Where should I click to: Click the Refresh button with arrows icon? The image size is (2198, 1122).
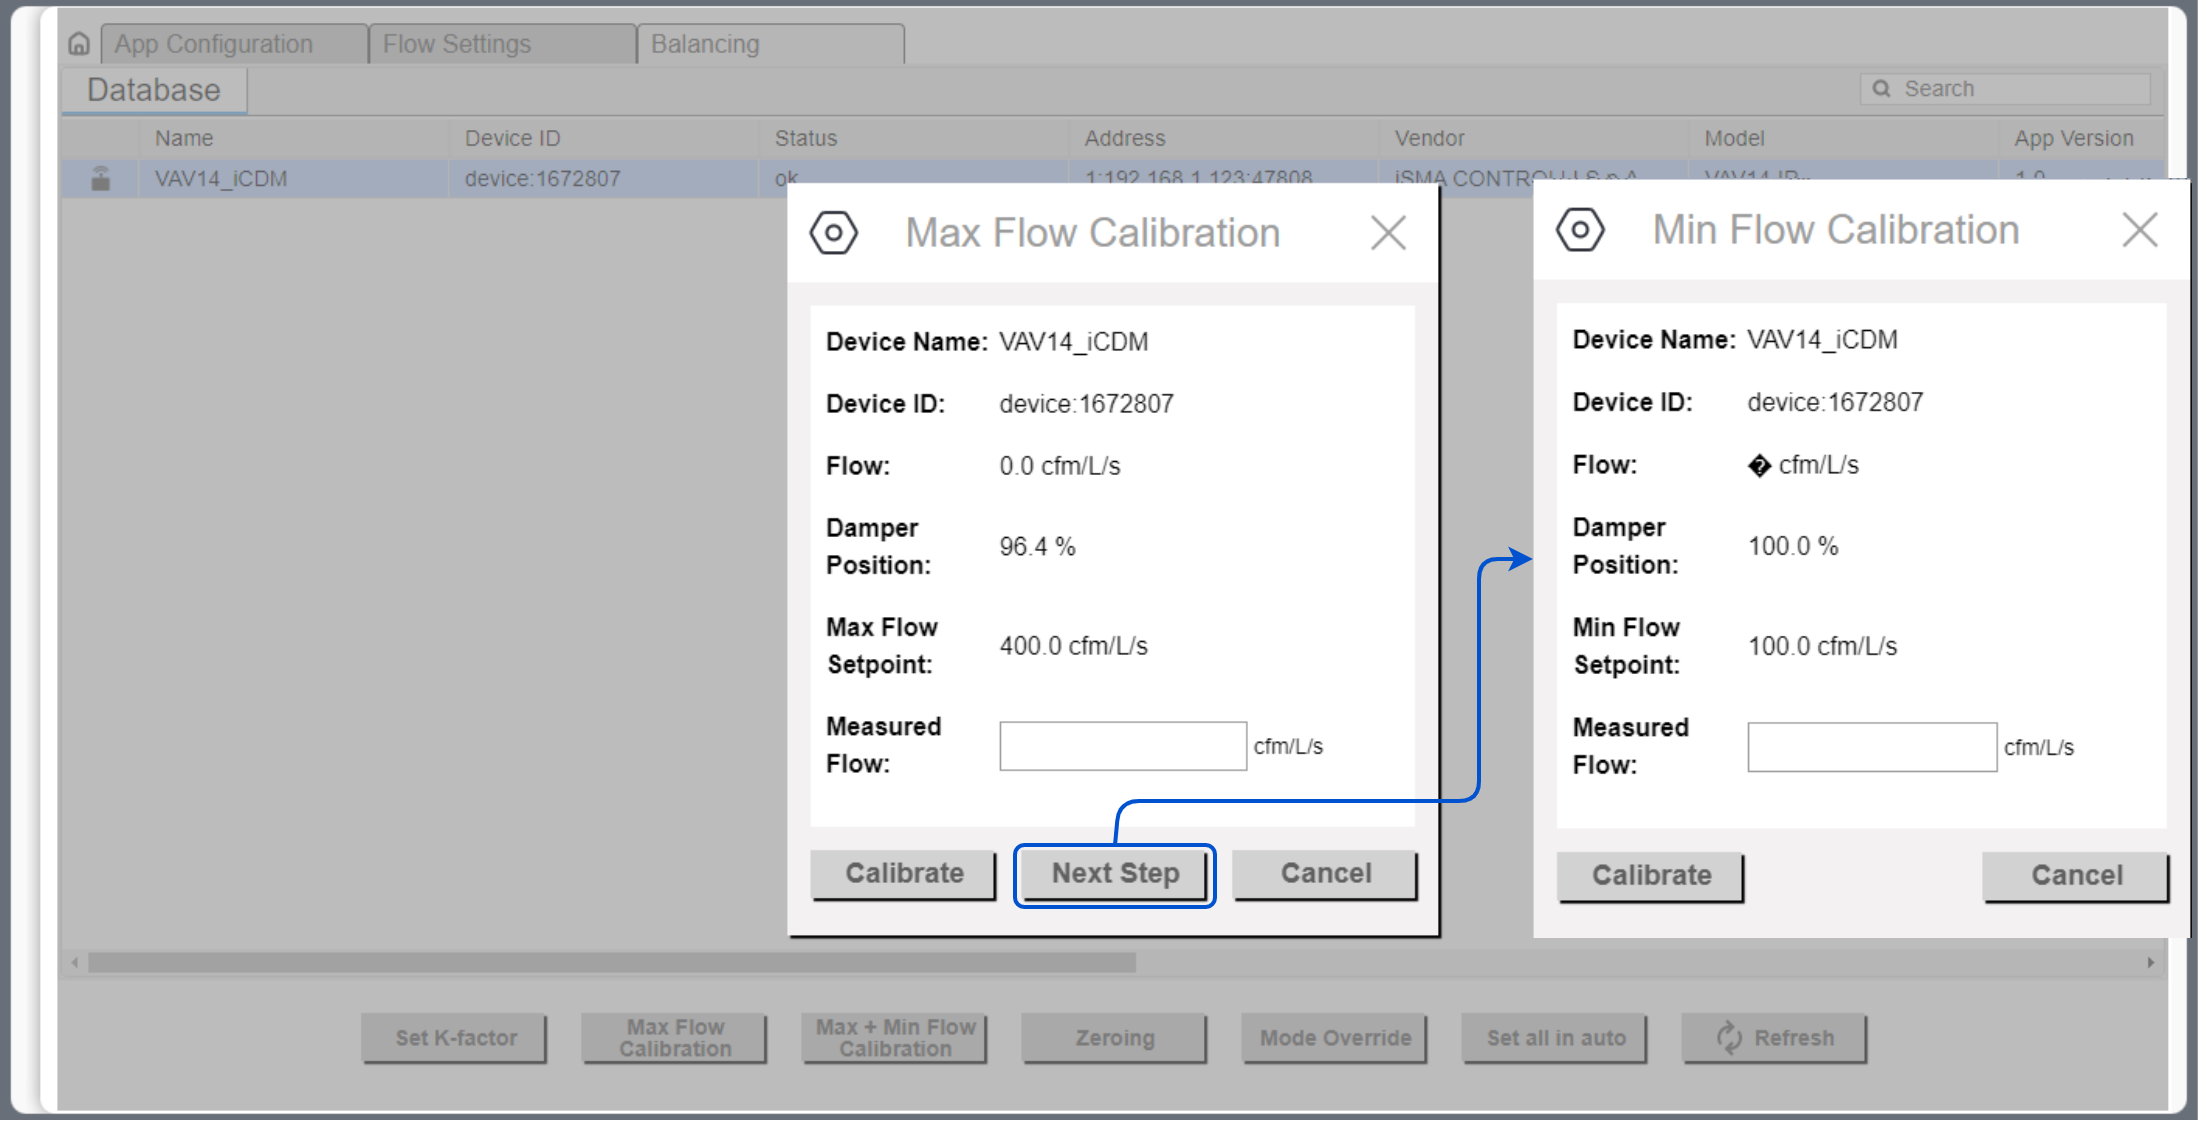(x=1773, y=1038)
